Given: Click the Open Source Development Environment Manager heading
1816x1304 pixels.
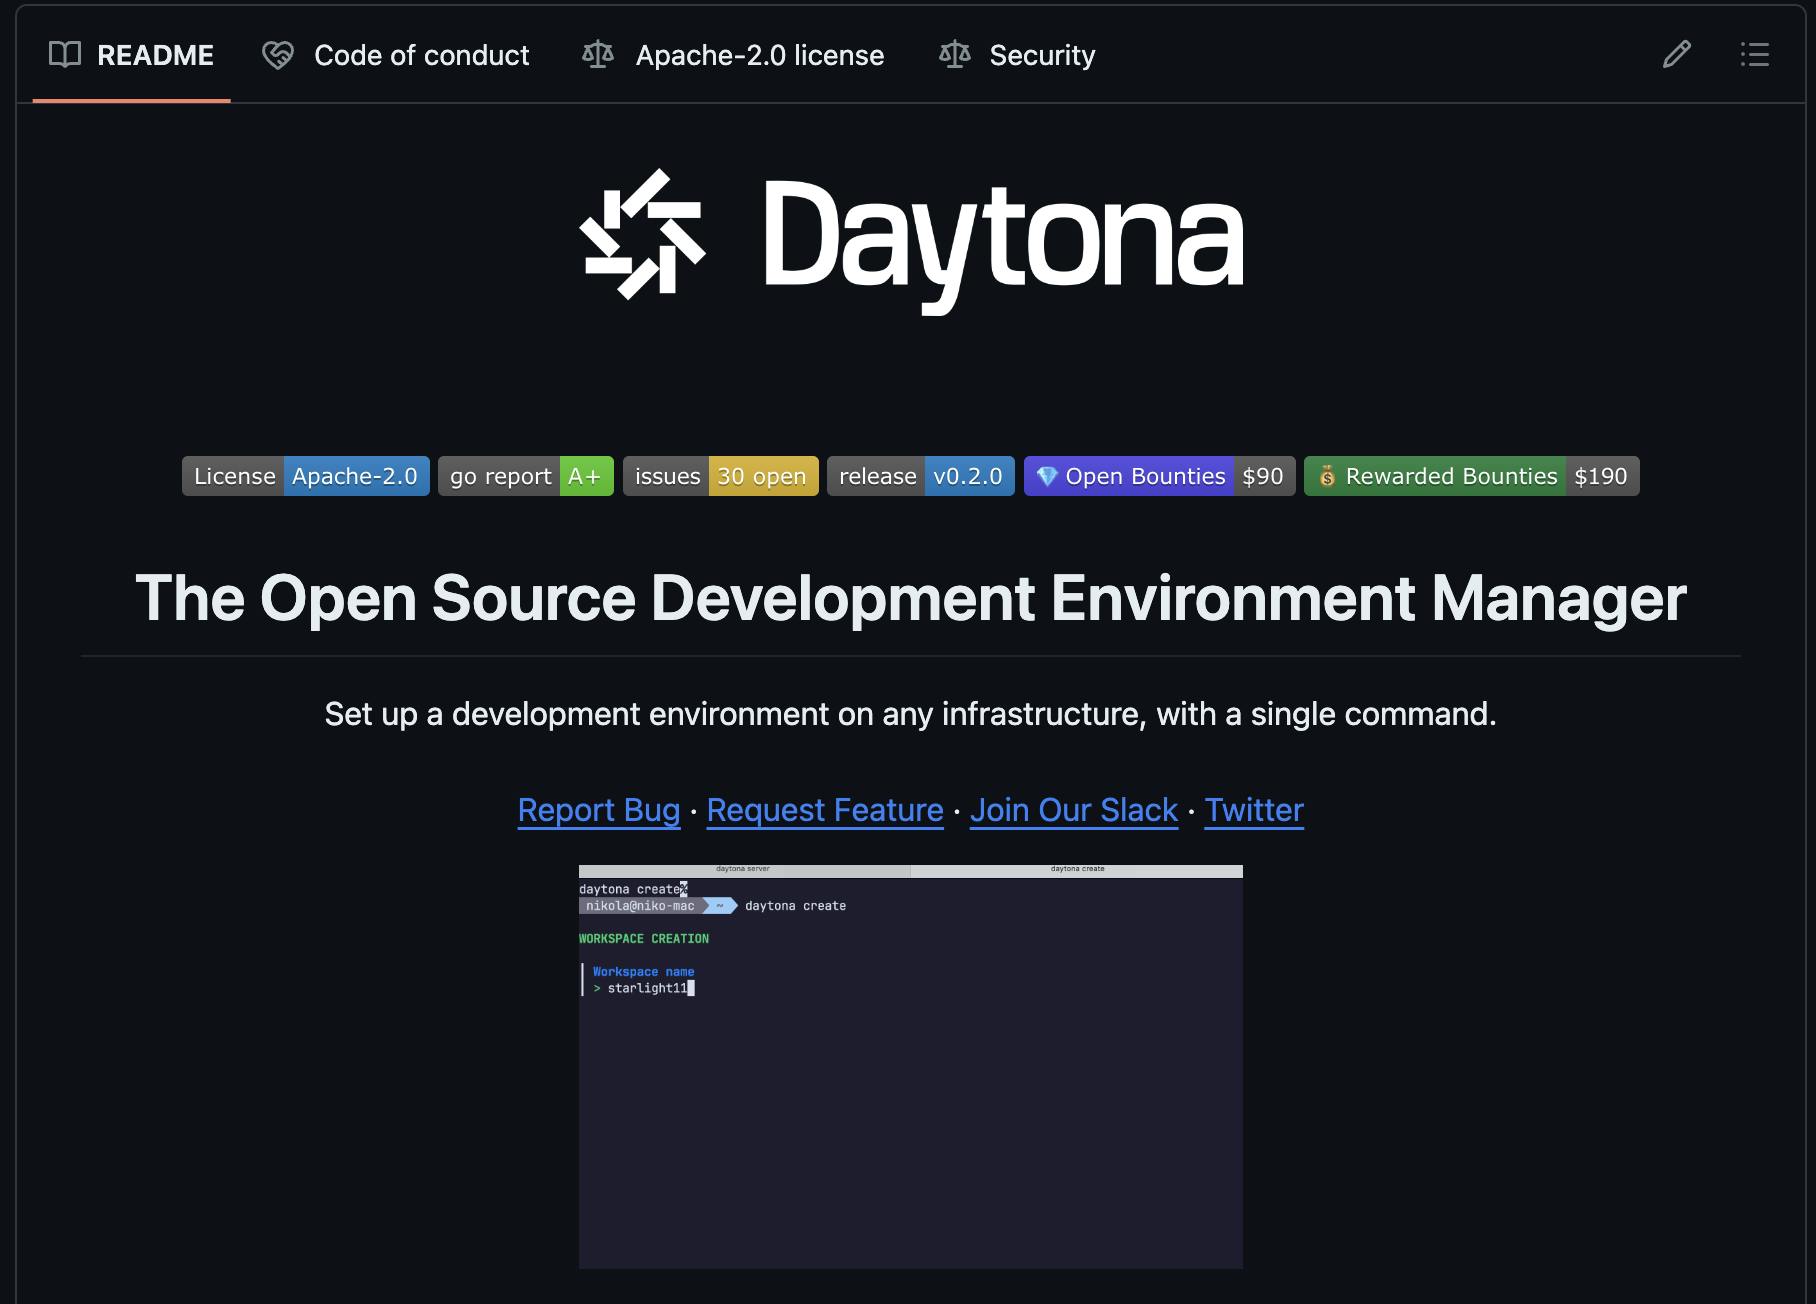Looking at the screenshot, I should click(x=911, y=598).
